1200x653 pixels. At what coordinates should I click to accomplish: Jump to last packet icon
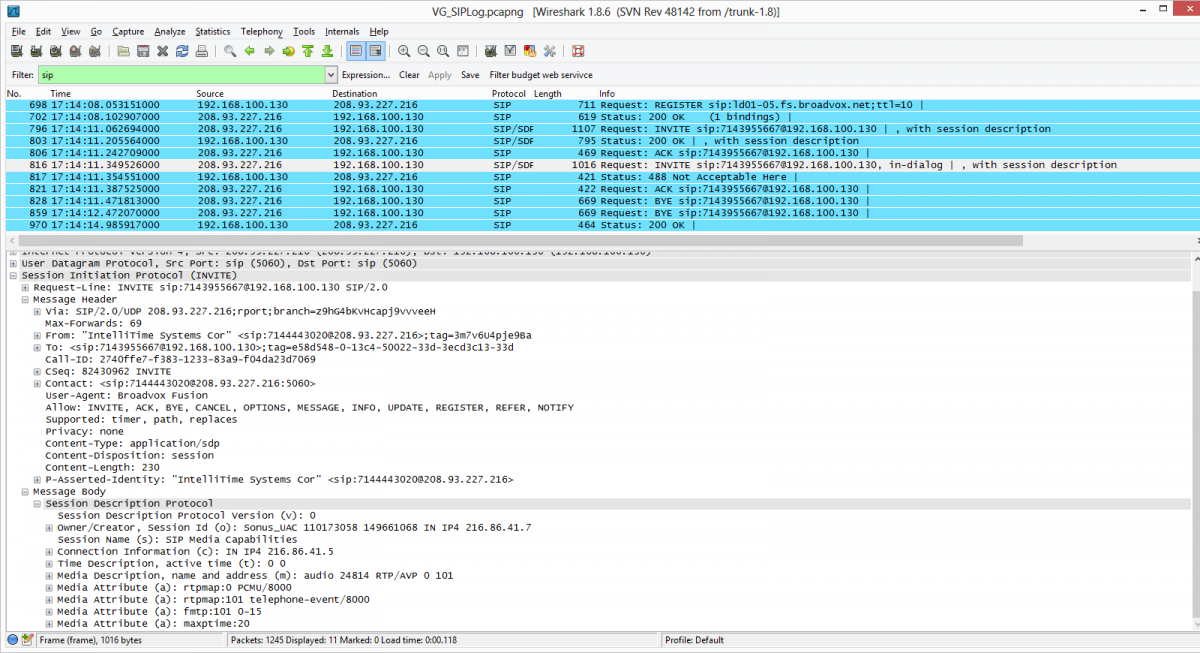coord(327,51)
